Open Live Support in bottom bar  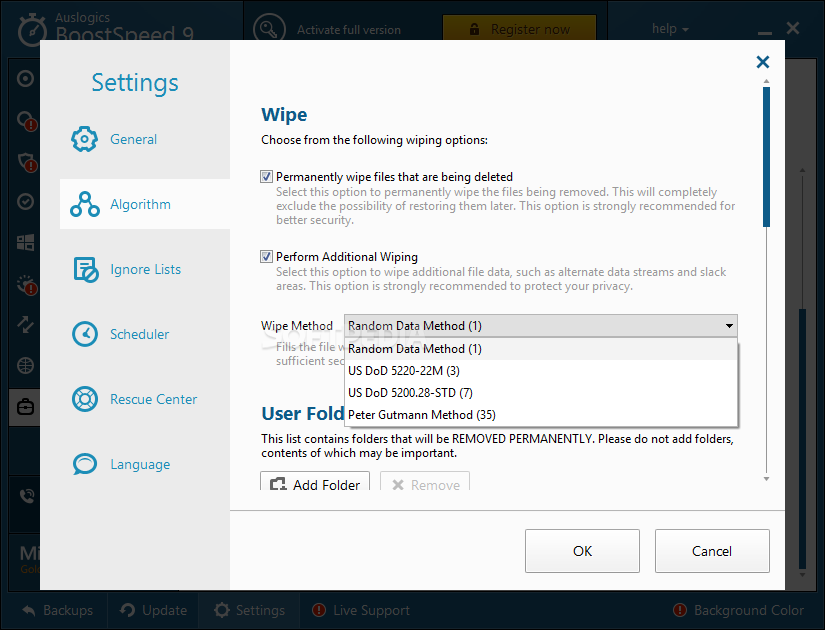pos(361,611)
